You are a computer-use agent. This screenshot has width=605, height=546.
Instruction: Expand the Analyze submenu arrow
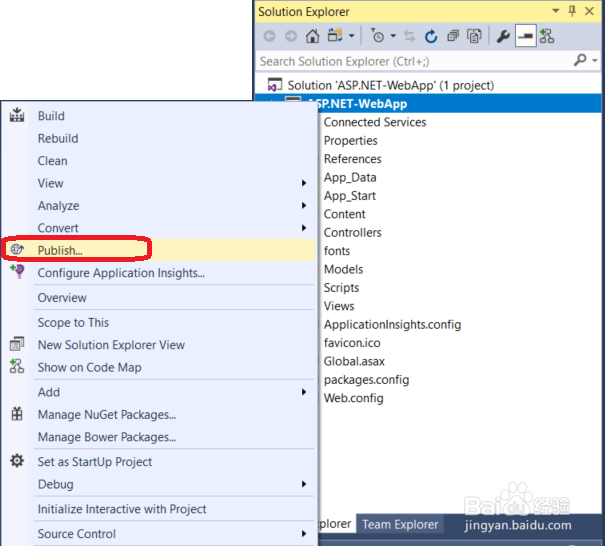click(304, 205)
